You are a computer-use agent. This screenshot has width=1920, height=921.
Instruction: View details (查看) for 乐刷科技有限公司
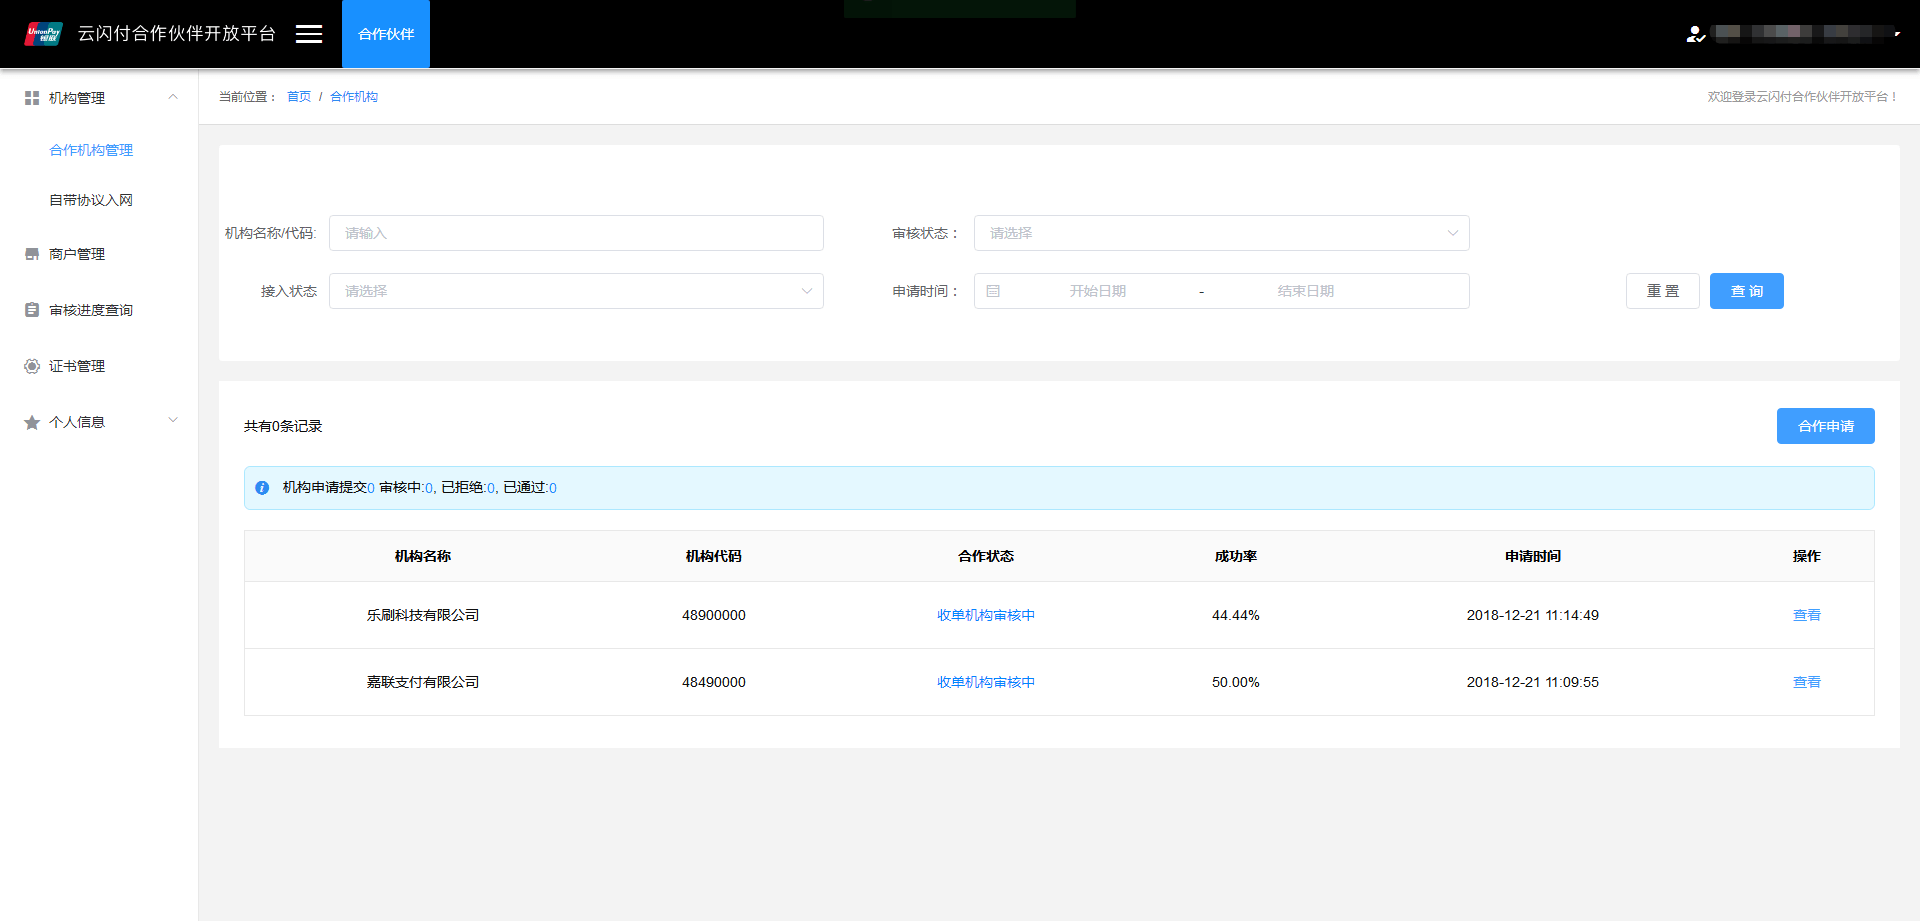[x=1807, y=615]
